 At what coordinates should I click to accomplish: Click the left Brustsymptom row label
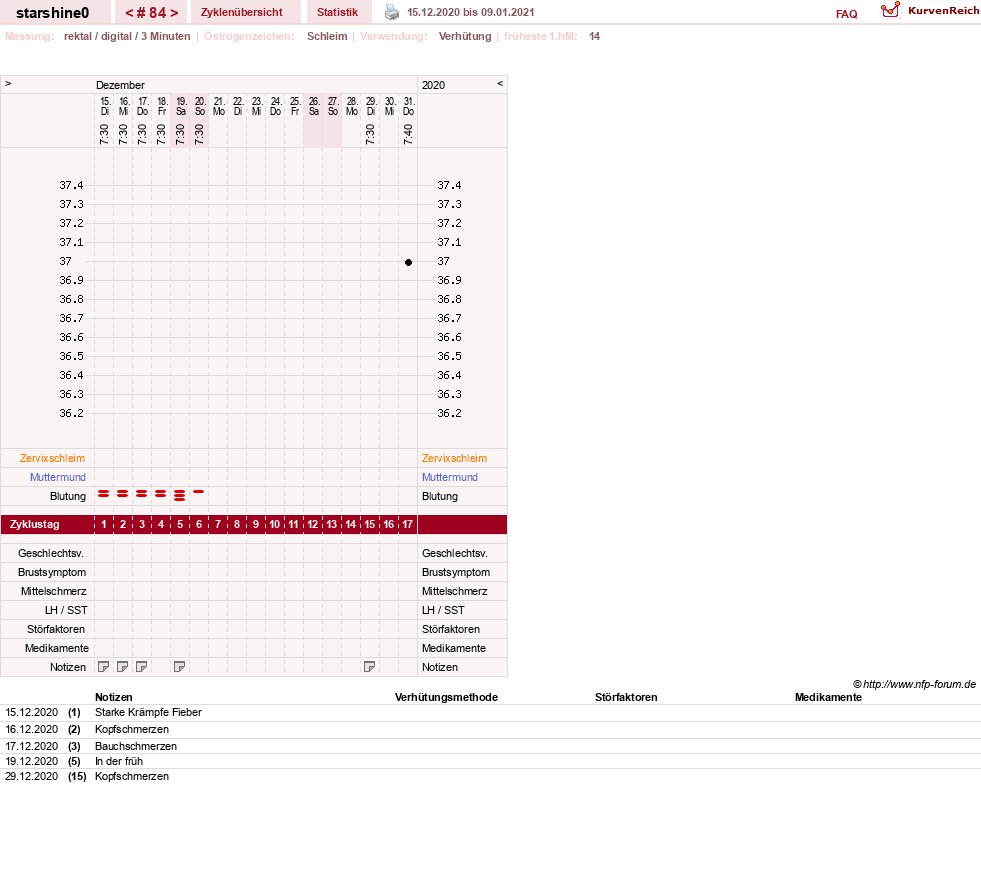(x=52, y=572)
